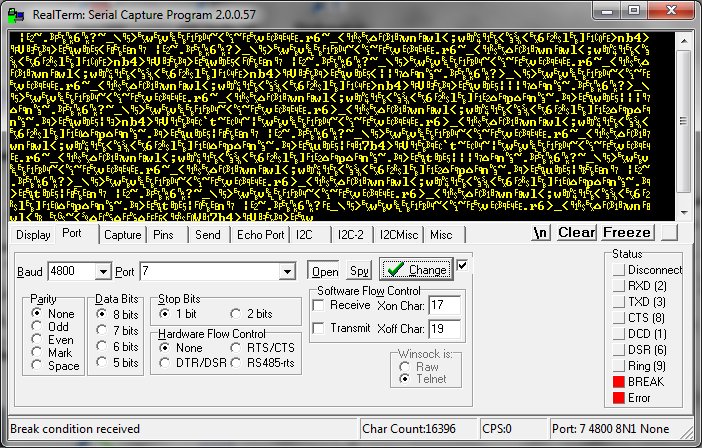Select Odd parity

pos(50,327)
